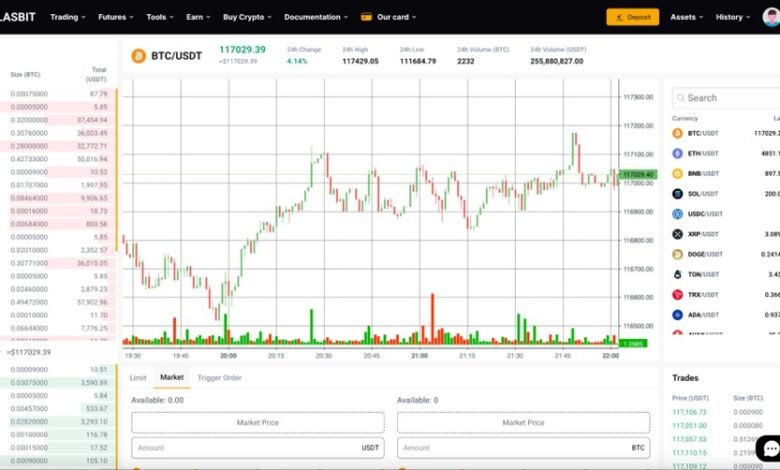Open the live chat bubble icon
This screenshot has width=780, height=470.
click(x=770, y=449)
